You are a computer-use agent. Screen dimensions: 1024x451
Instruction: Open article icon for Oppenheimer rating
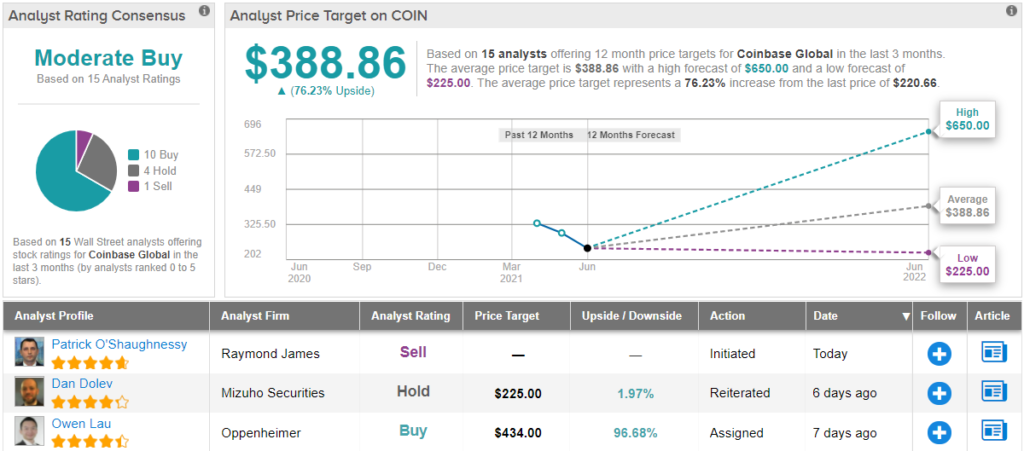coord(994,432)
